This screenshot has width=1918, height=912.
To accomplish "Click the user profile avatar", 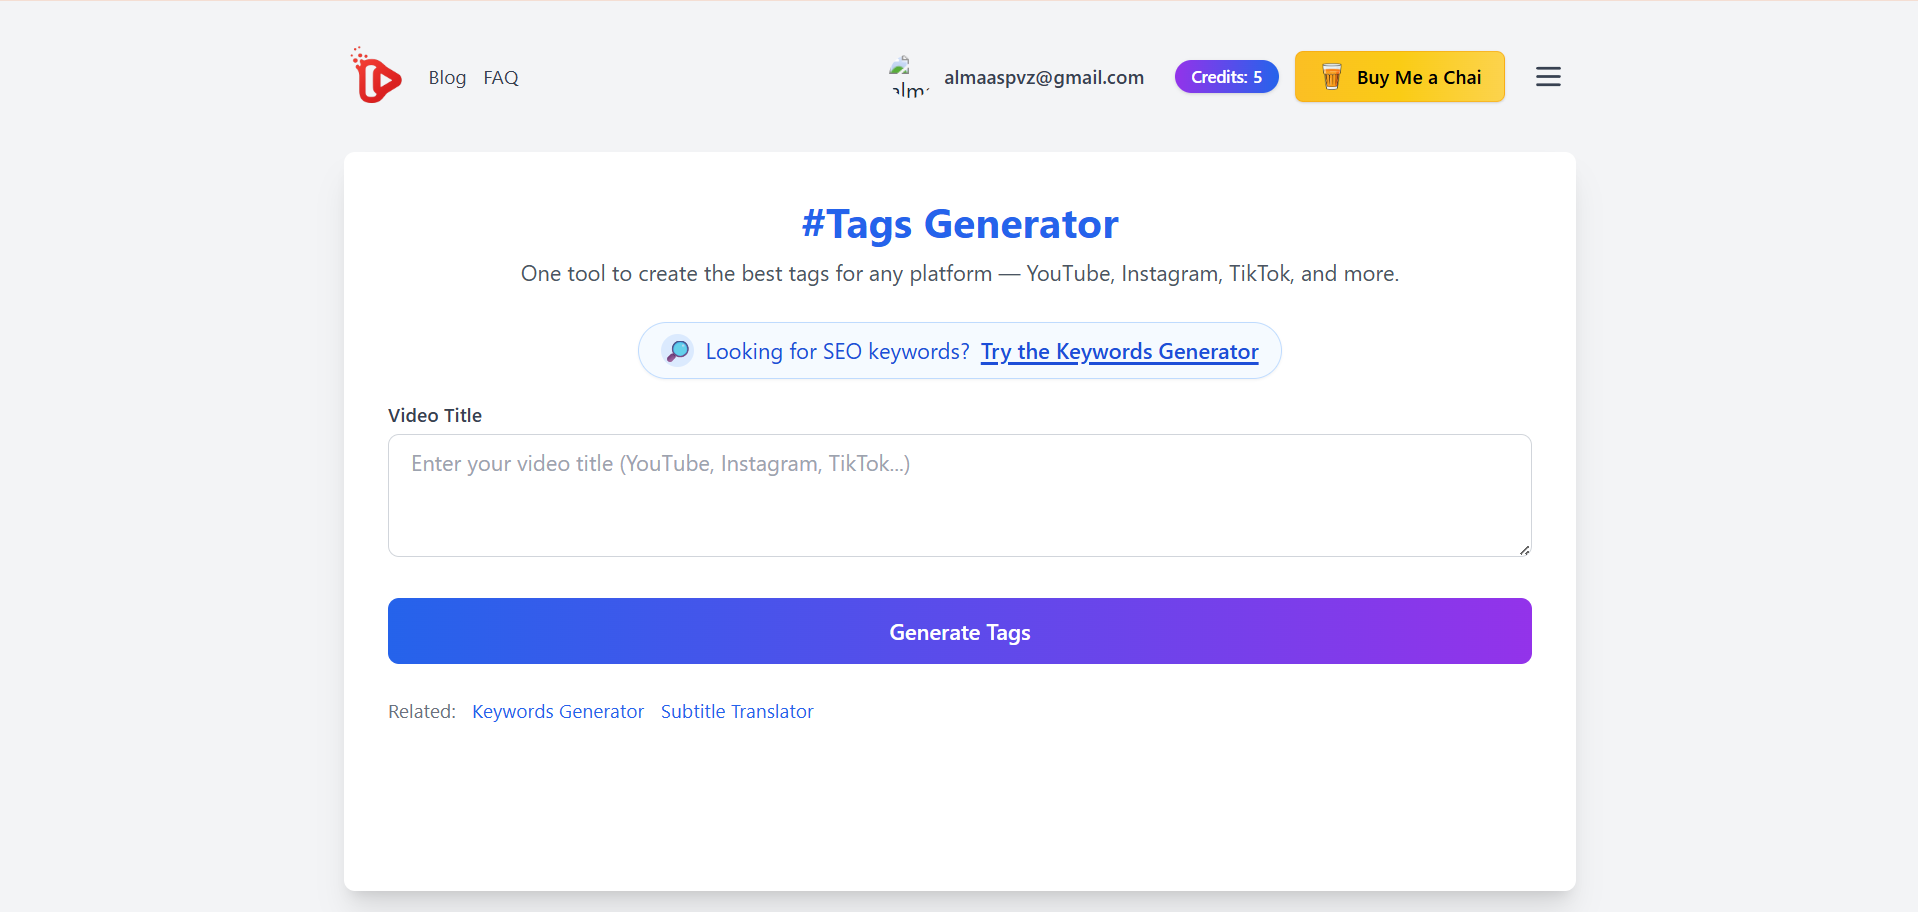I will (x=908, y=76).
